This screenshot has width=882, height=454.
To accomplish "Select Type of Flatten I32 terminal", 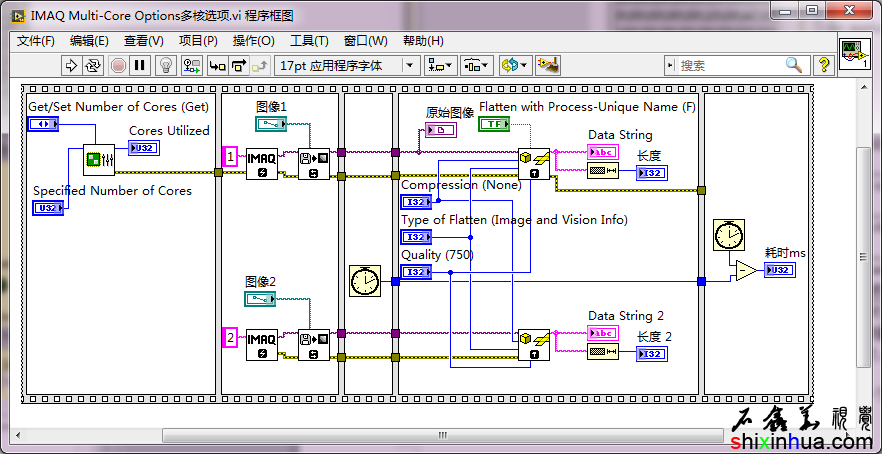I will pos(416,237).
